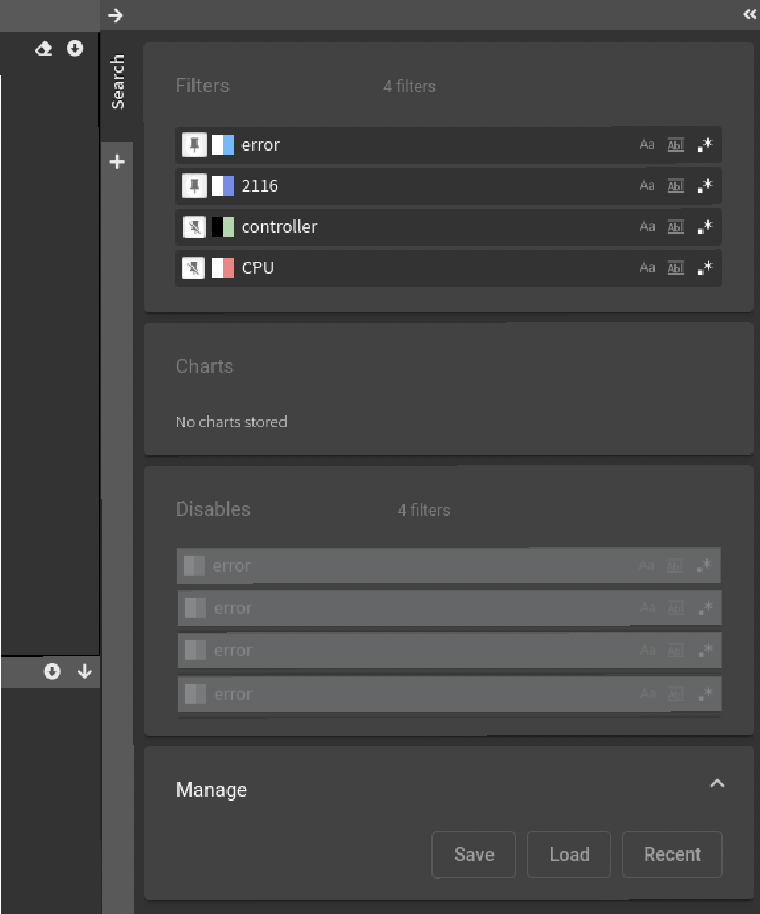This screenshot has height=914, width=760.
Task: Click the right-arrow icon above the Search tab
Action: [x=117, y=15]
